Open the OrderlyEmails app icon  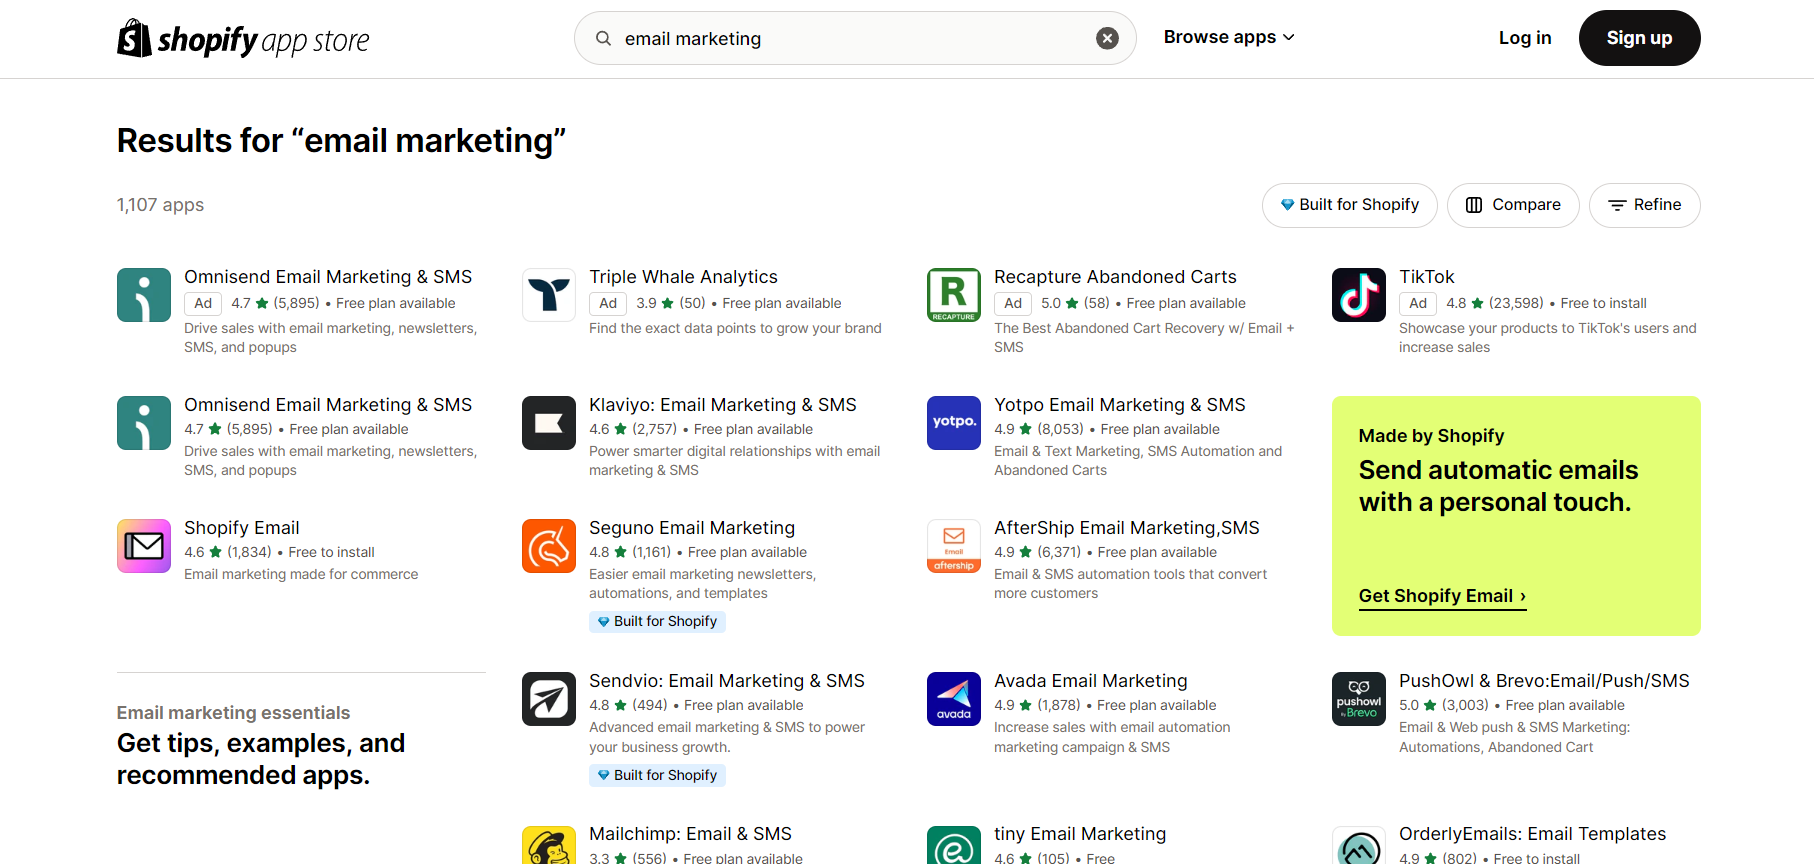(x=1359, y=846)
